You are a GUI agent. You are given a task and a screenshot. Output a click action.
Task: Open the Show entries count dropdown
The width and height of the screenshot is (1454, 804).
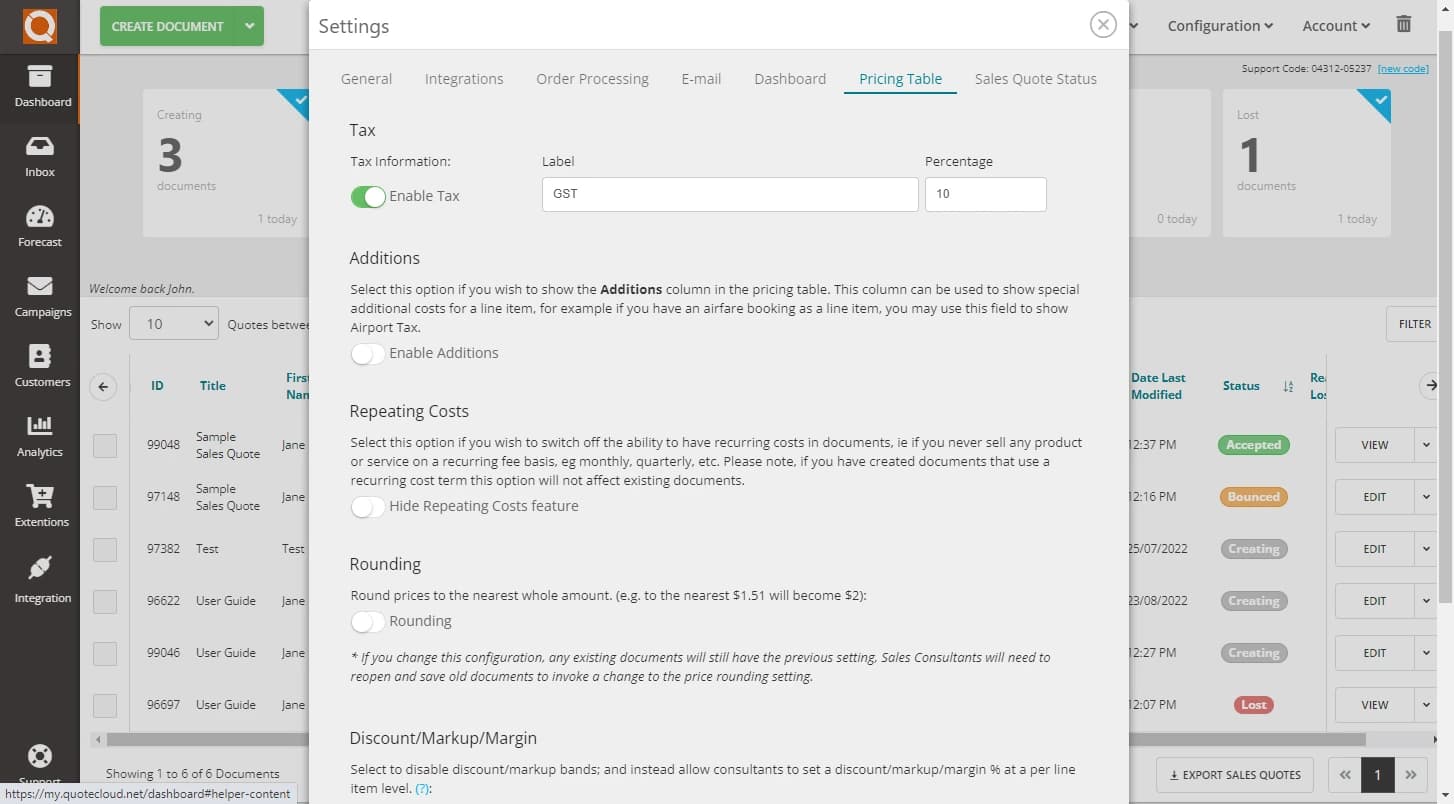point(173,323)
